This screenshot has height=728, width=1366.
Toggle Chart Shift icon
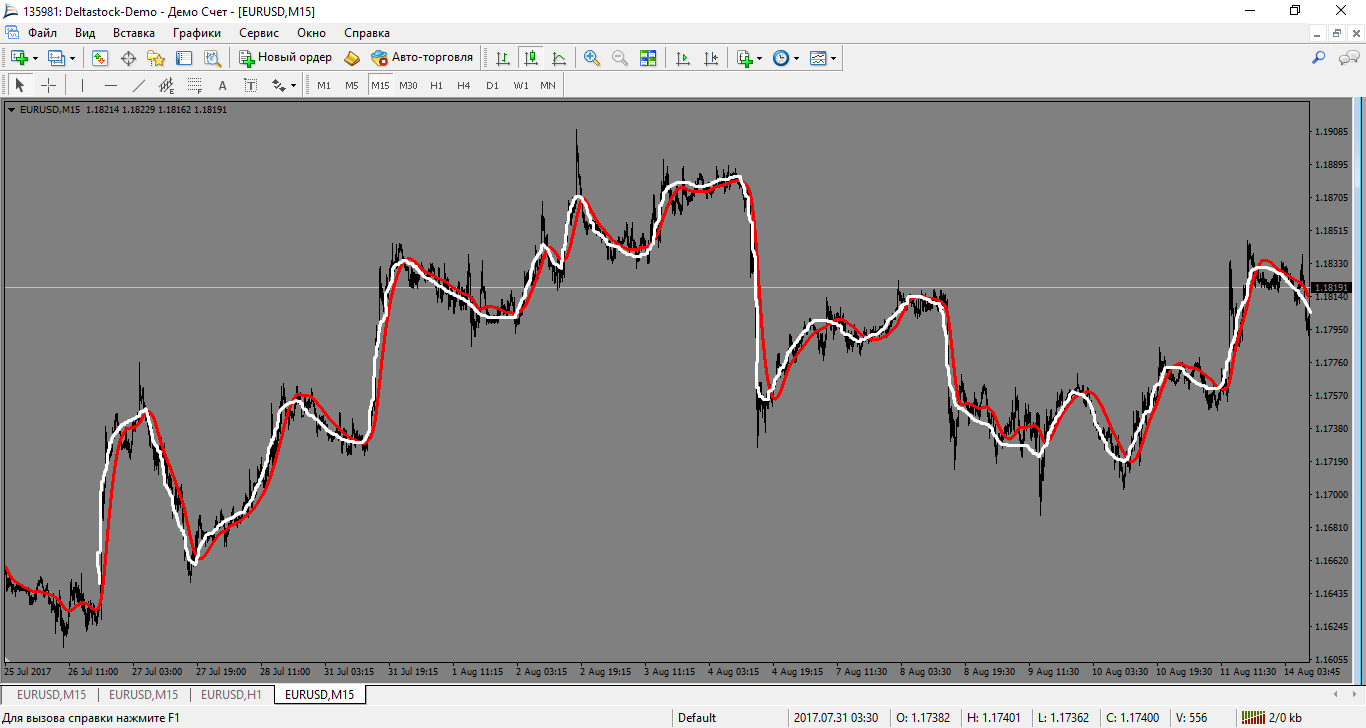pos(711,58)
